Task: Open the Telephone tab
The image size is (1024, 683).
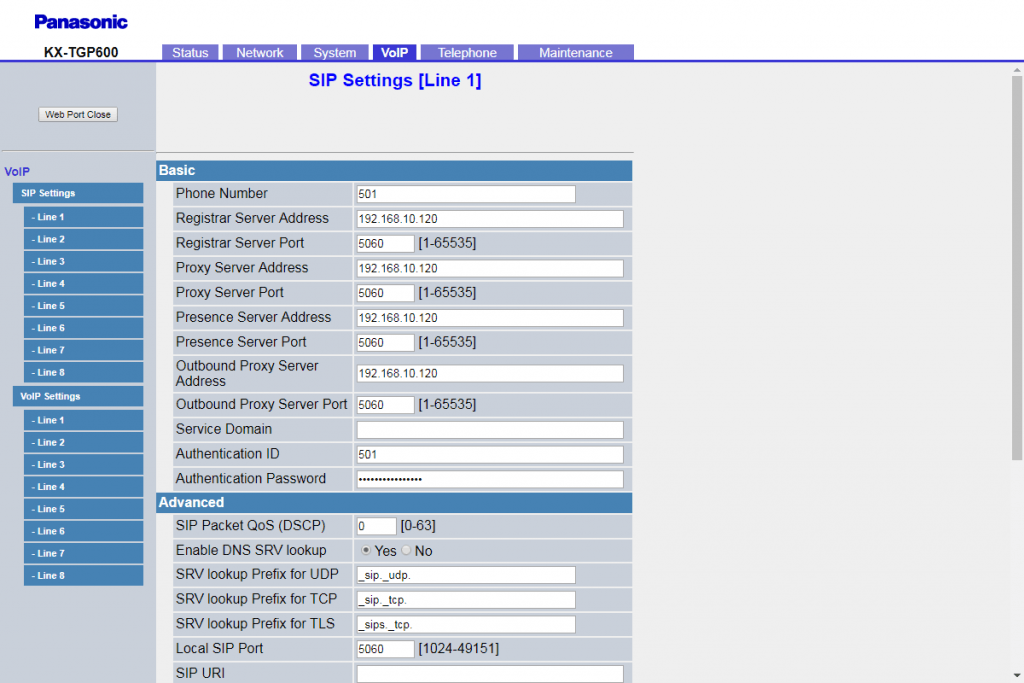Action: point(467,53)
